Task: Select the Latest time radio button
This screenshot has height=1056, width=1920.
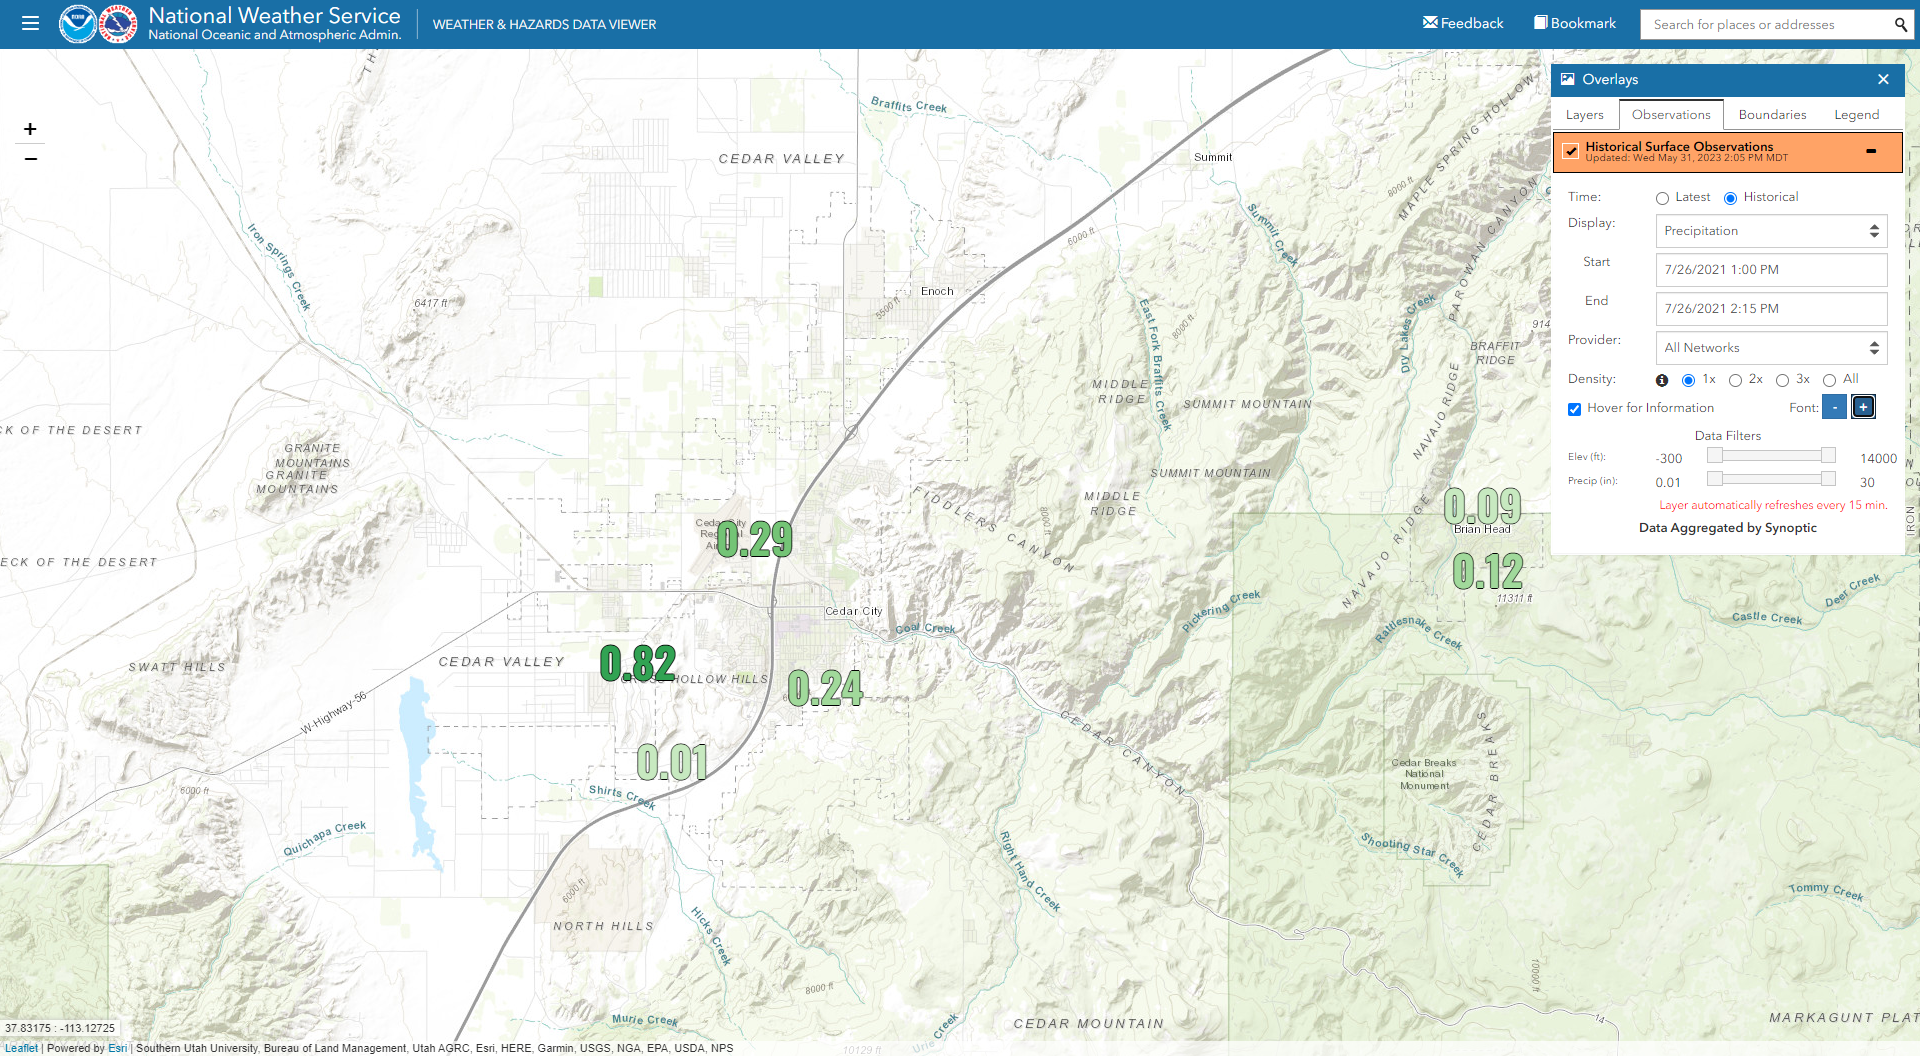Action: (1662, 198)
